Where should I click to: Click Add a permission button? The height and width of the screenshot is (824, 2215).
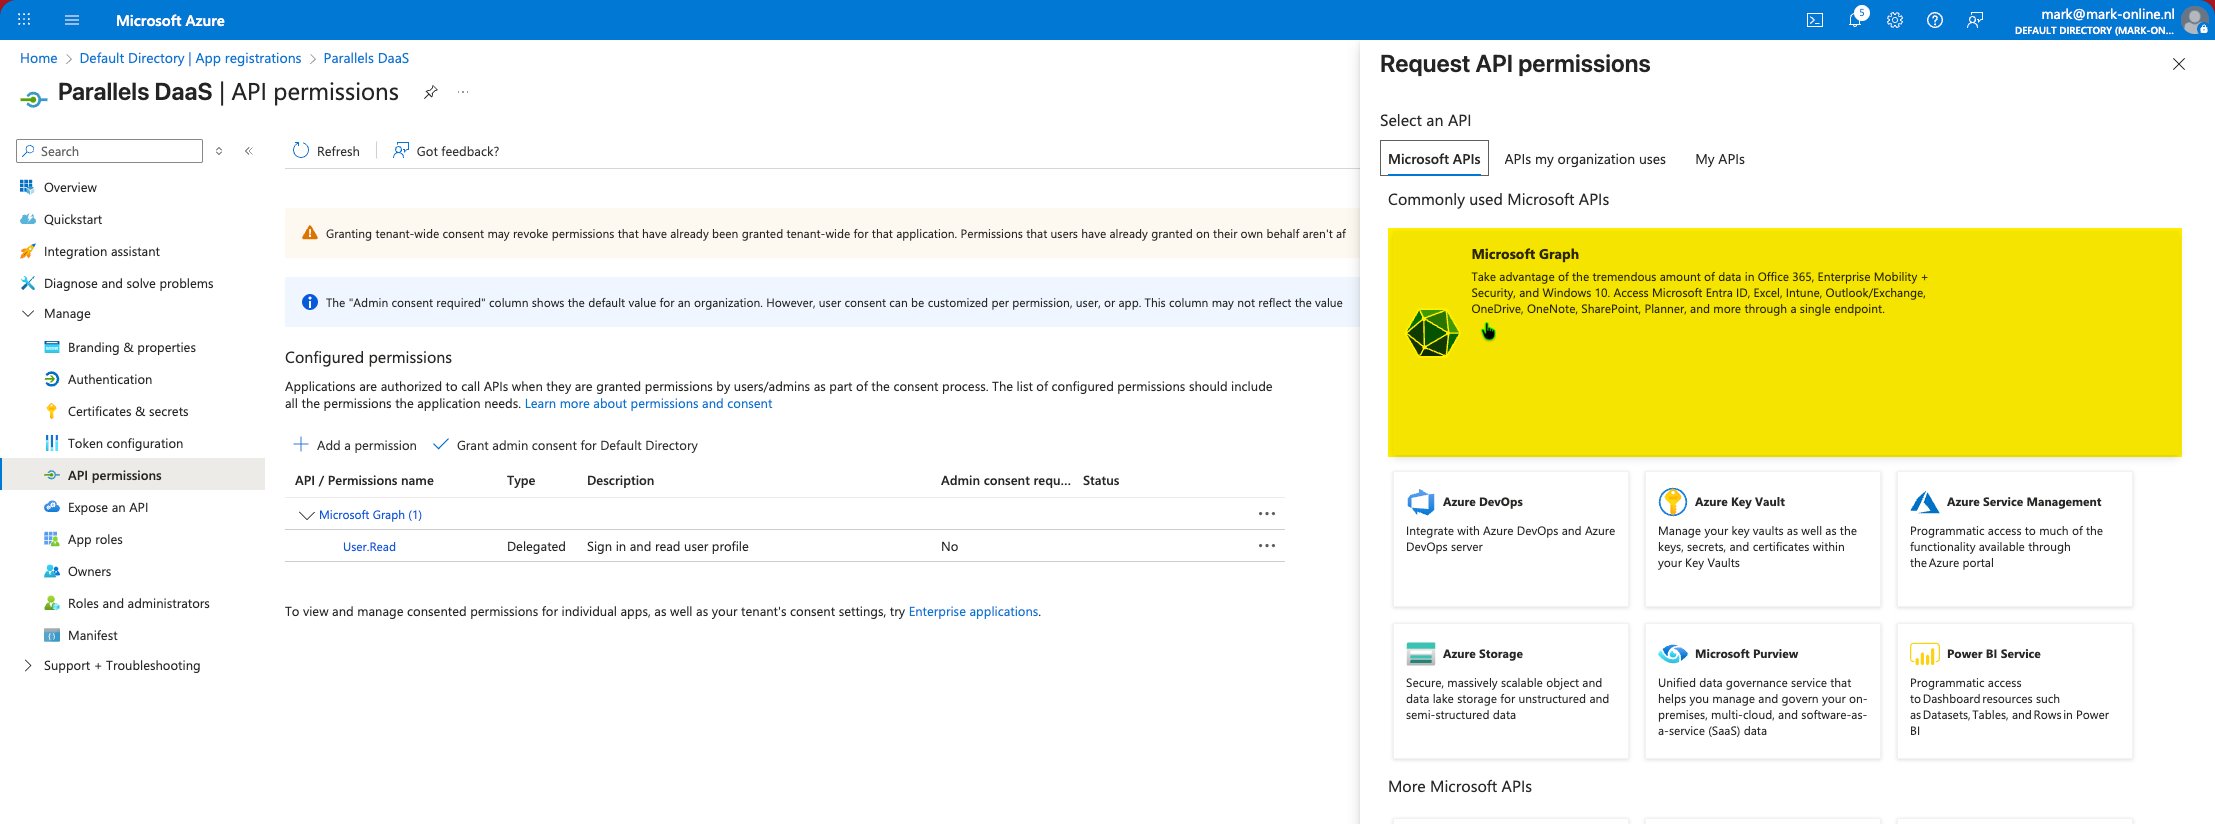[355, 445]
